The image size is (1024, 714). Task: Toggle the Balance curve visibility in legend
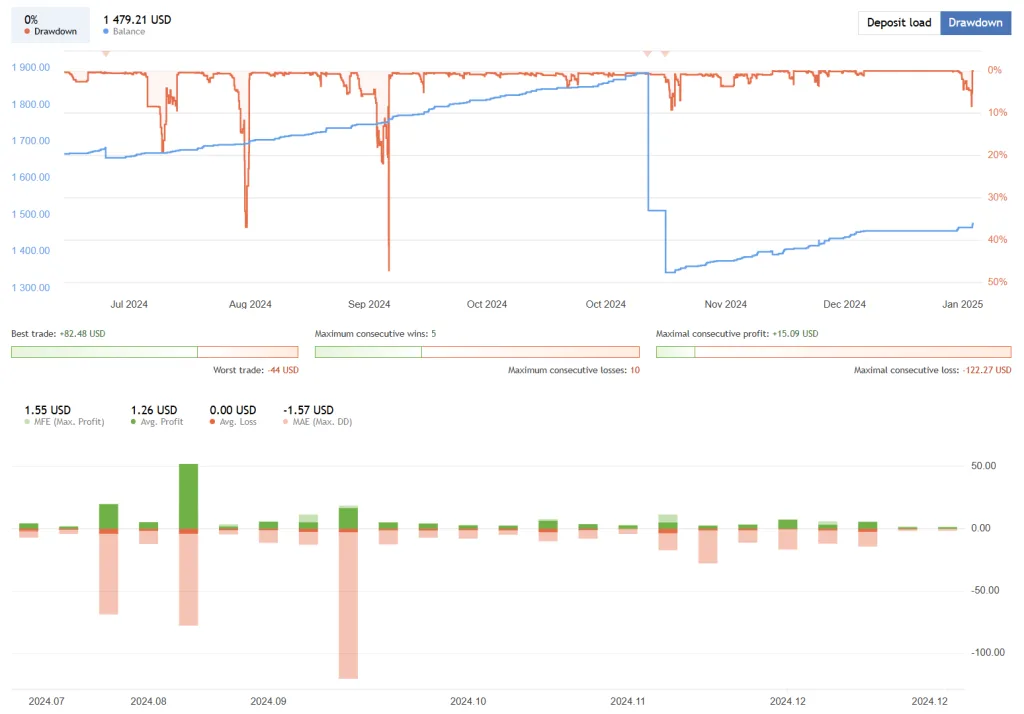pos(106,31)
